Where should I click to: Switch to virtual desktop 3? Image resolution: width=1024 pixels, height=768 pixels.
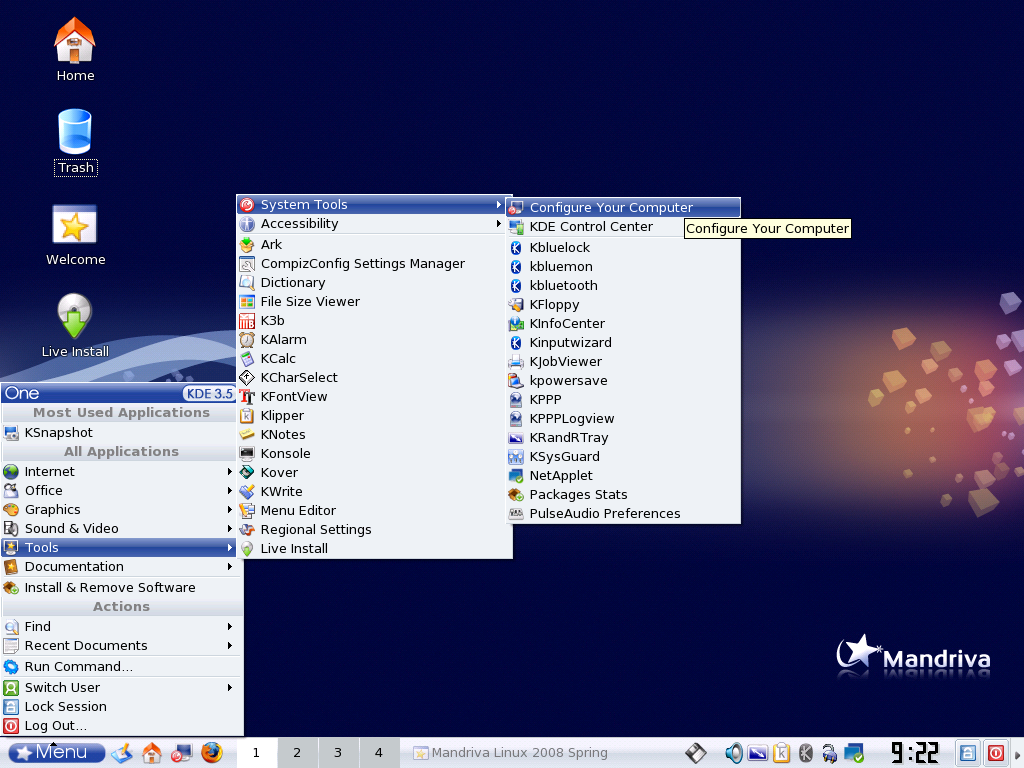tap(338, 753)
